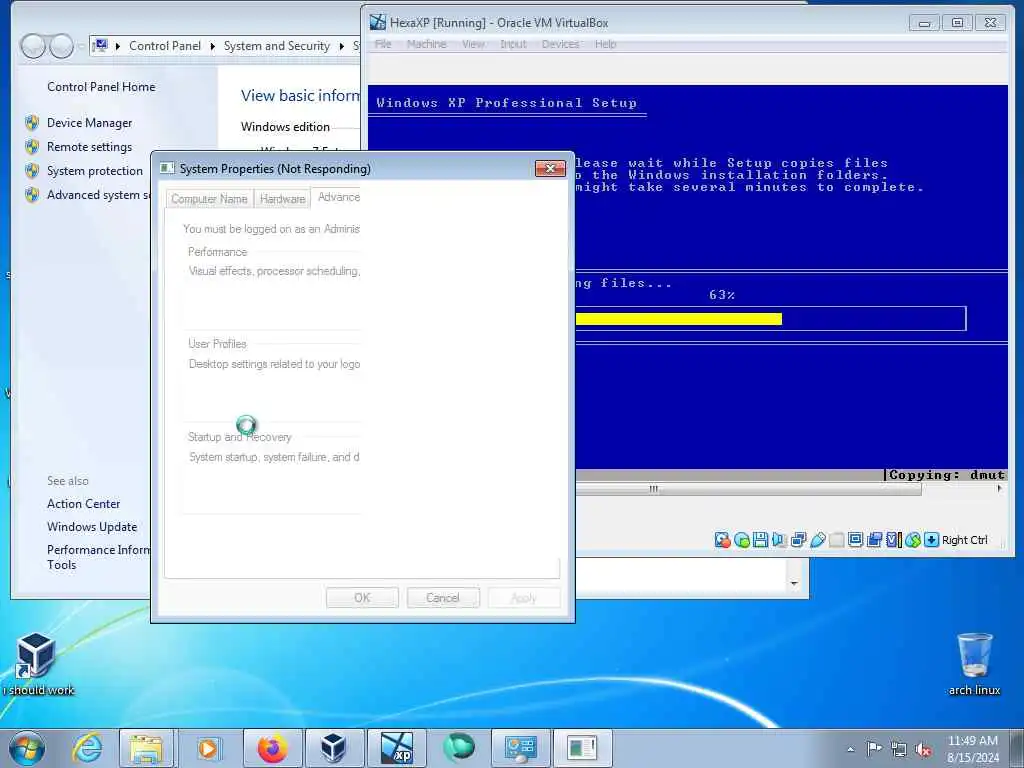Open Windows Explorer folder icon on taskbar
The height and width of the screenshot is (768, 1024).
(146, 748)
